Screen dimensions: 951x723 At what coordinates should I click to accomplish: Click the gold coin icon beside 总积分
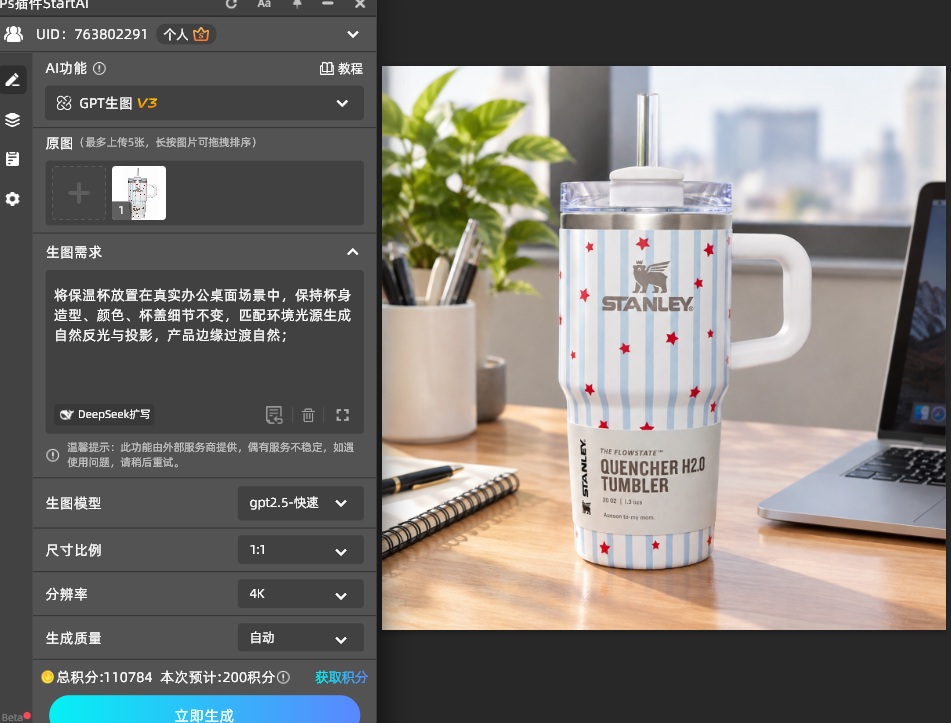(x=47, y=677)
